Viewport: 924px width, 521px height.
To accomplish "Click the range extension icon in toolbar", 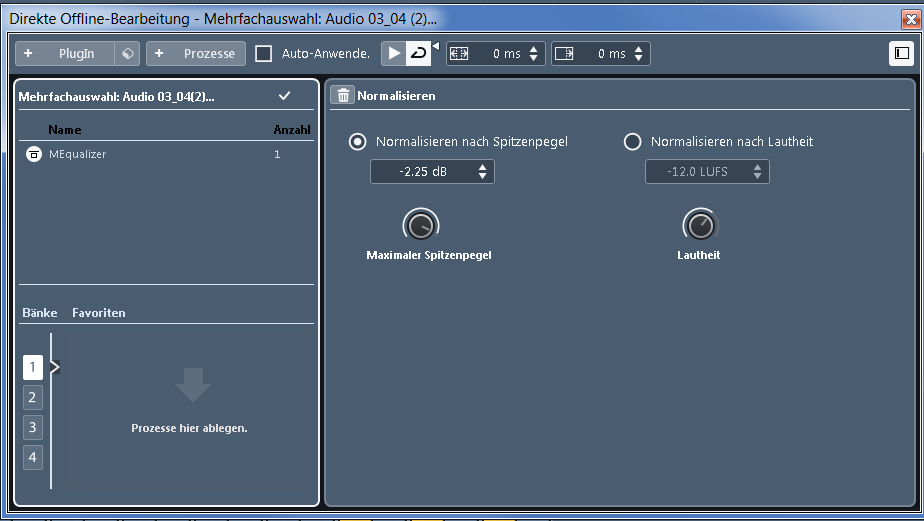I will [x=459, y=54].
